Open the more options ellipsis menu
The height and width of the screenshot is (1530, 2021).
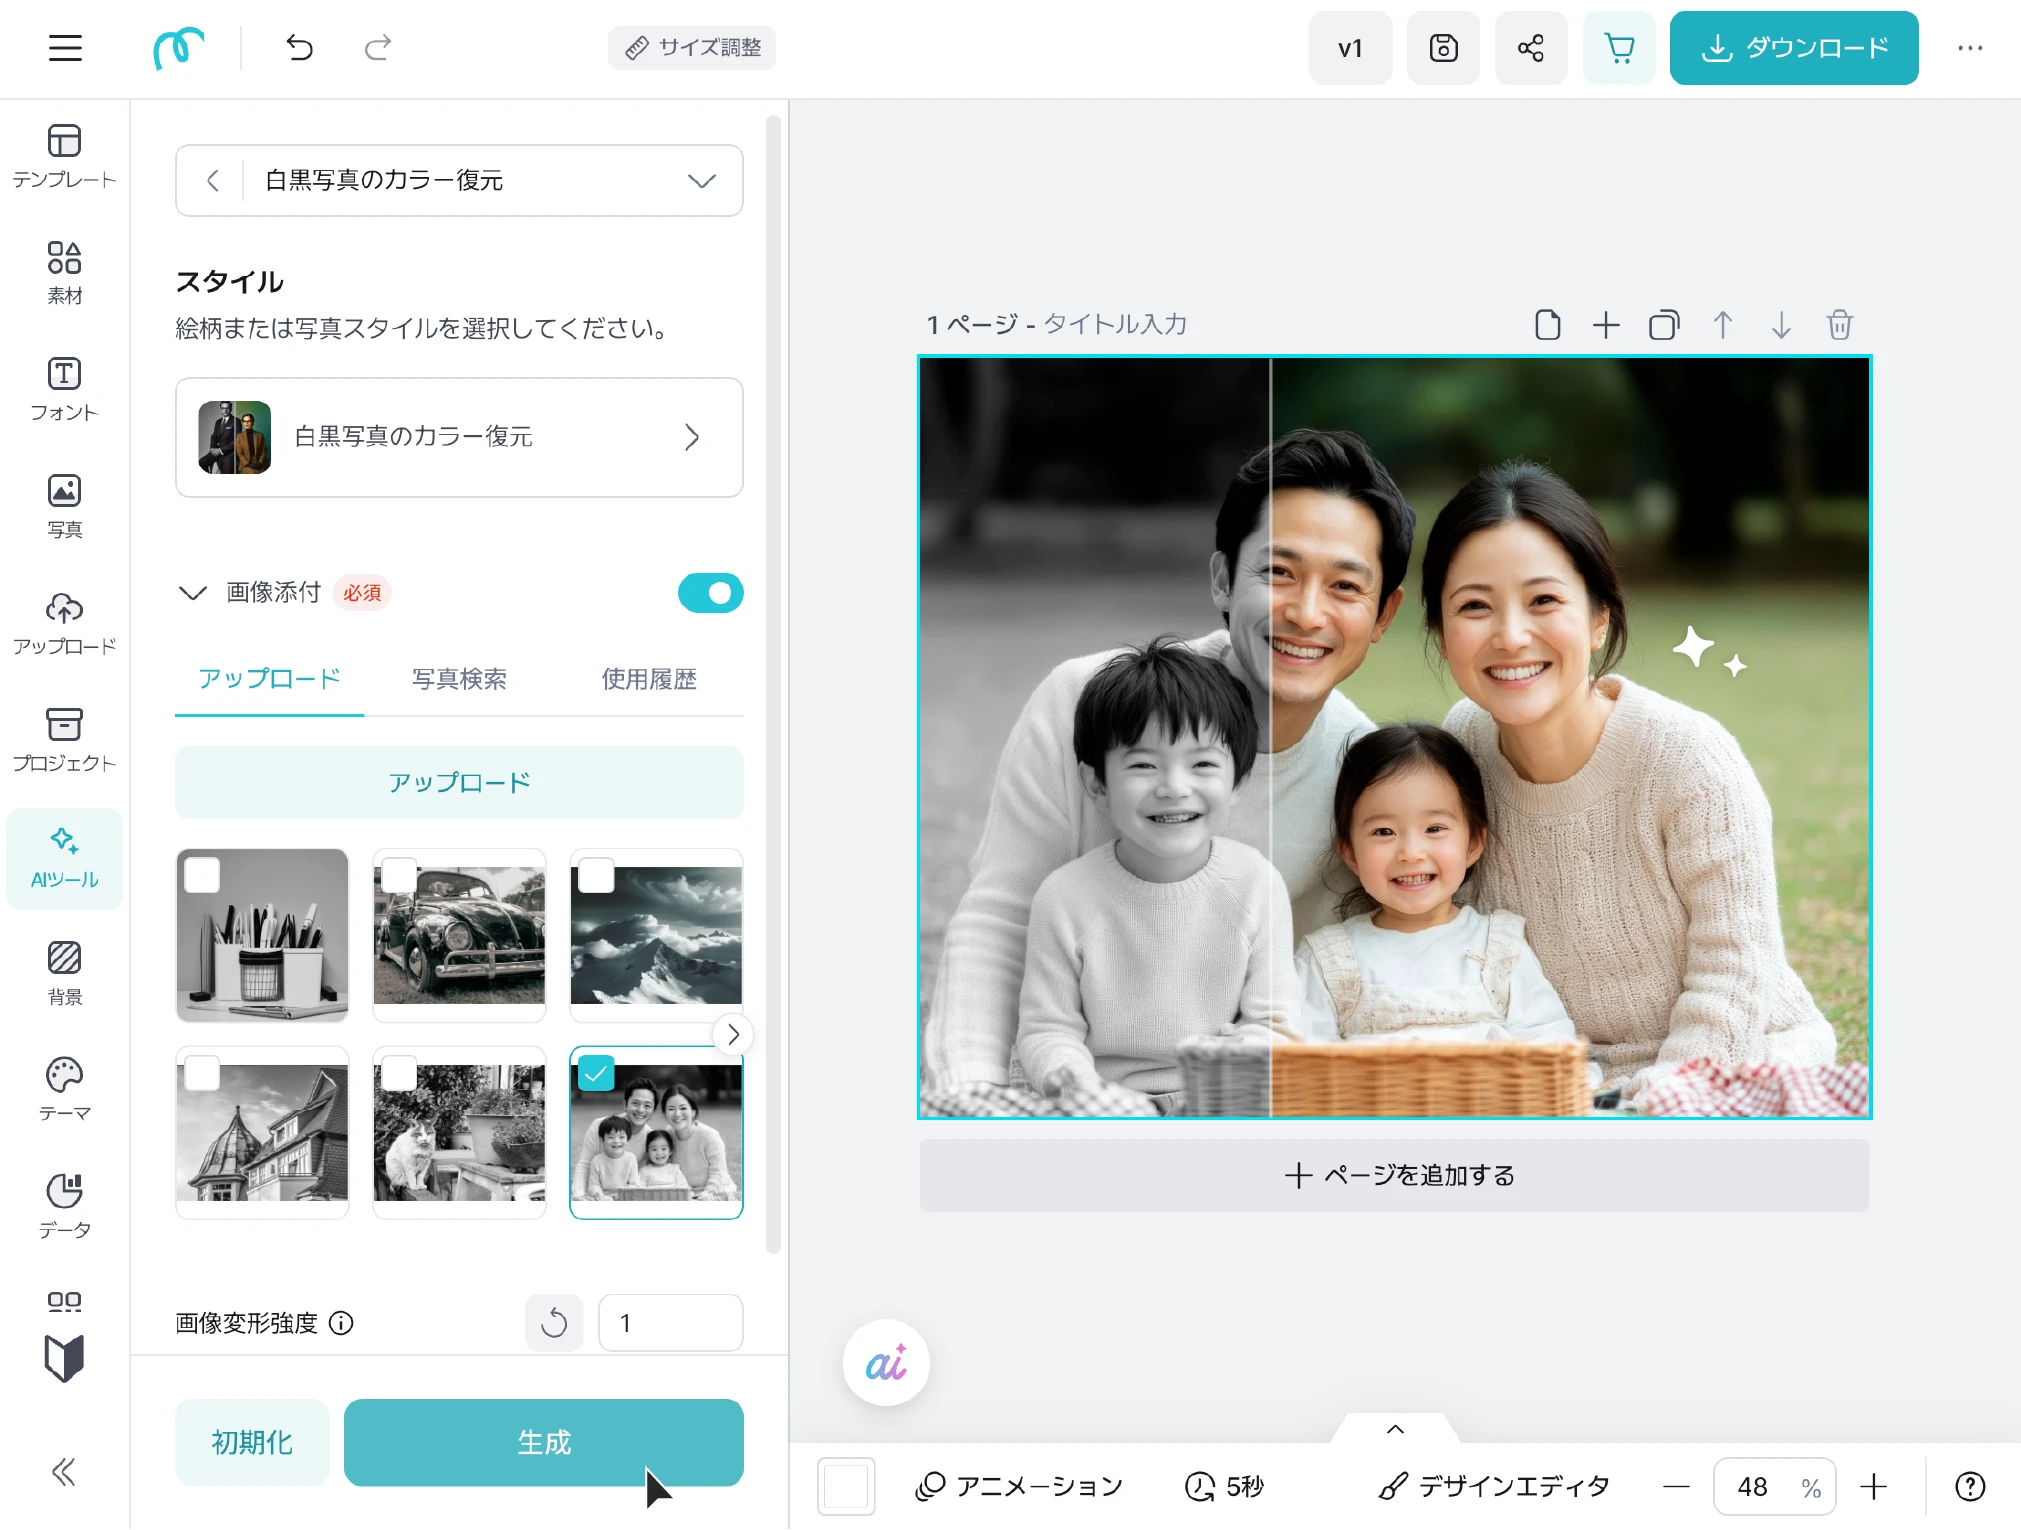(x=1970, y=48)
